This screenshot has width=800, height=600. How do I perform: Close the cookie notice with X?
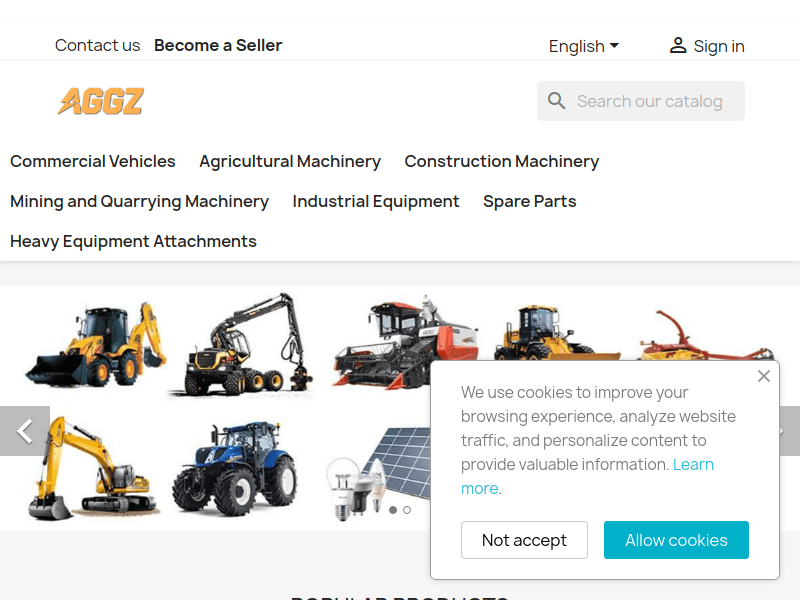point(763,376)
